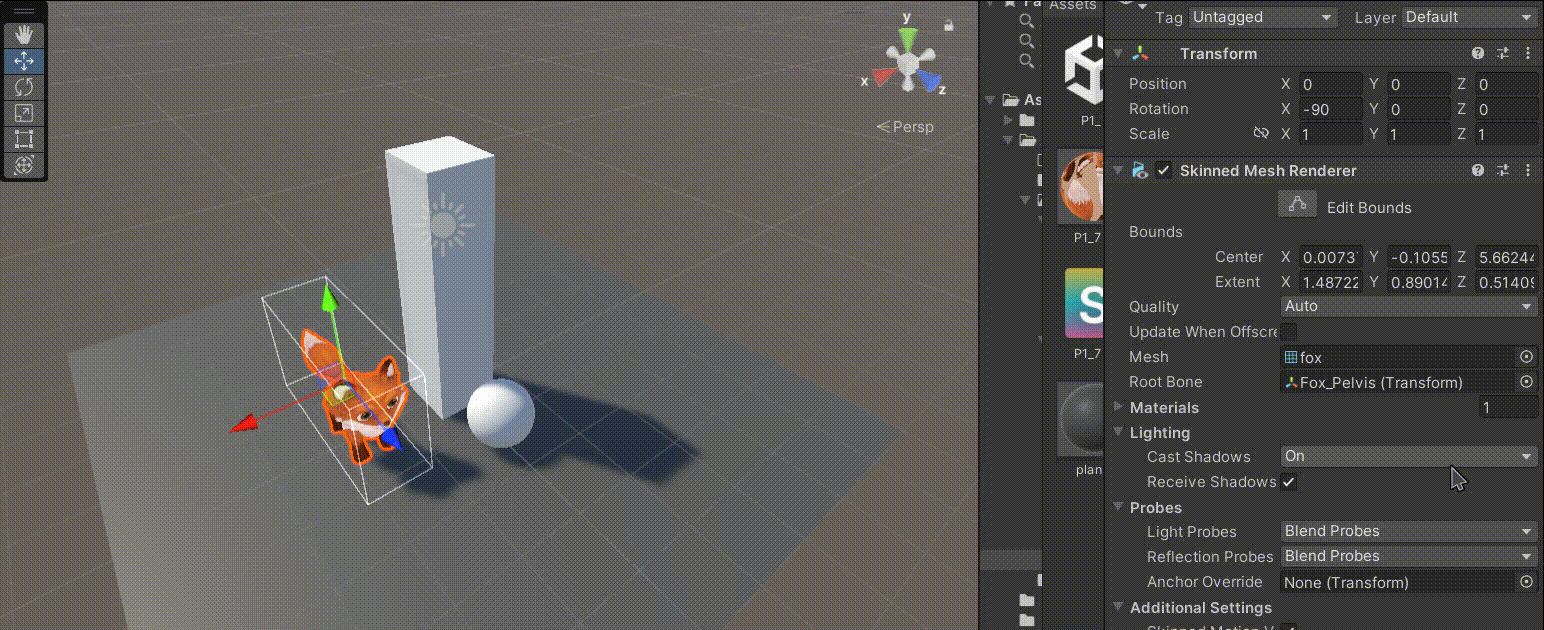Open the Assets breadcrumb in the Project panel

(1073, 6)
